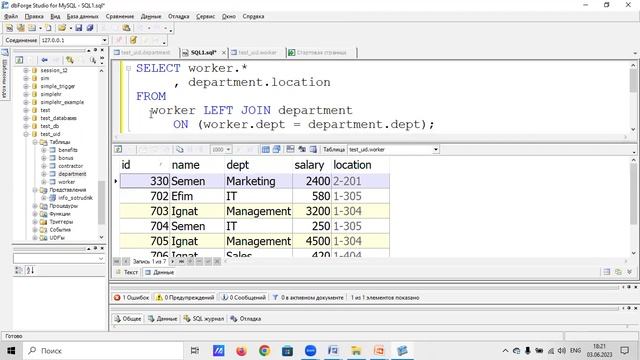The height and width of the screenshot is (360, 640).
Task: Expand the benefits table node
Action: [44, 150]
